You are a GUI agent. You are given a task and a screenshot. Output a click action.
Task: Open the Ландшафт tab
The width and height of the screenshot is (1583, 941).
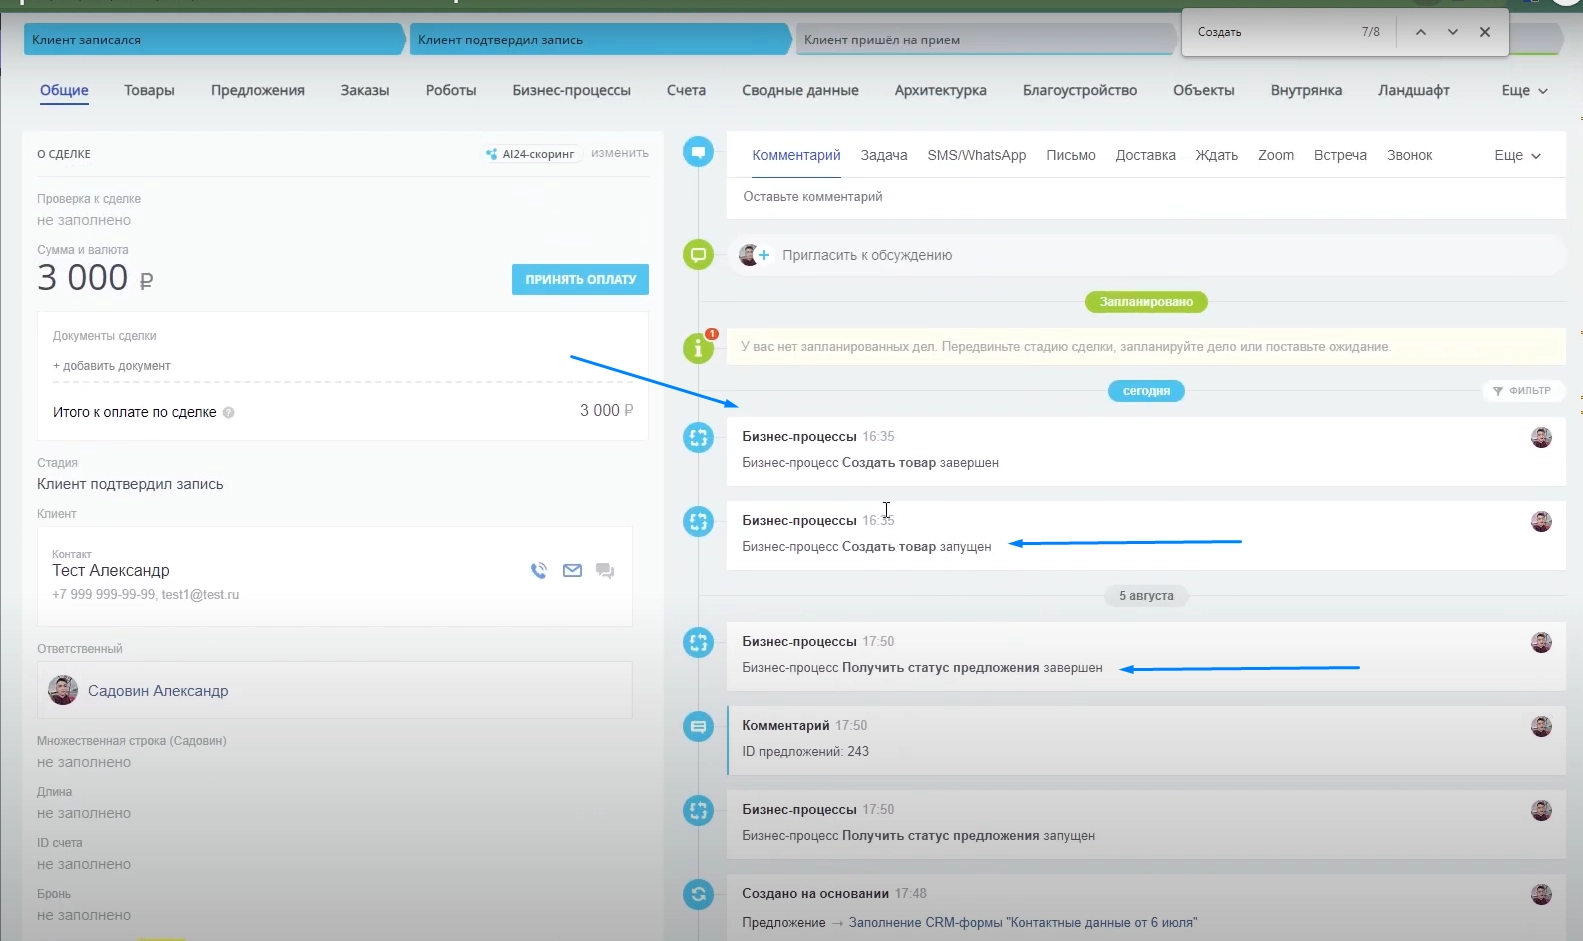point(1414,90)
